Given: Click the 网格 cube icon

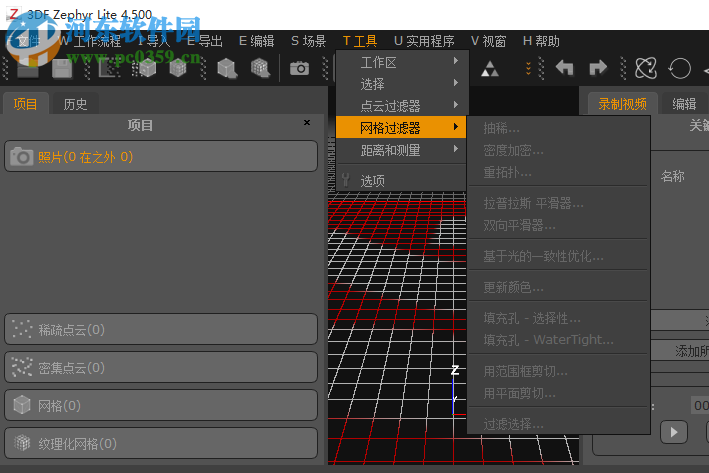Looking at the screenshot, I should 22,405.
